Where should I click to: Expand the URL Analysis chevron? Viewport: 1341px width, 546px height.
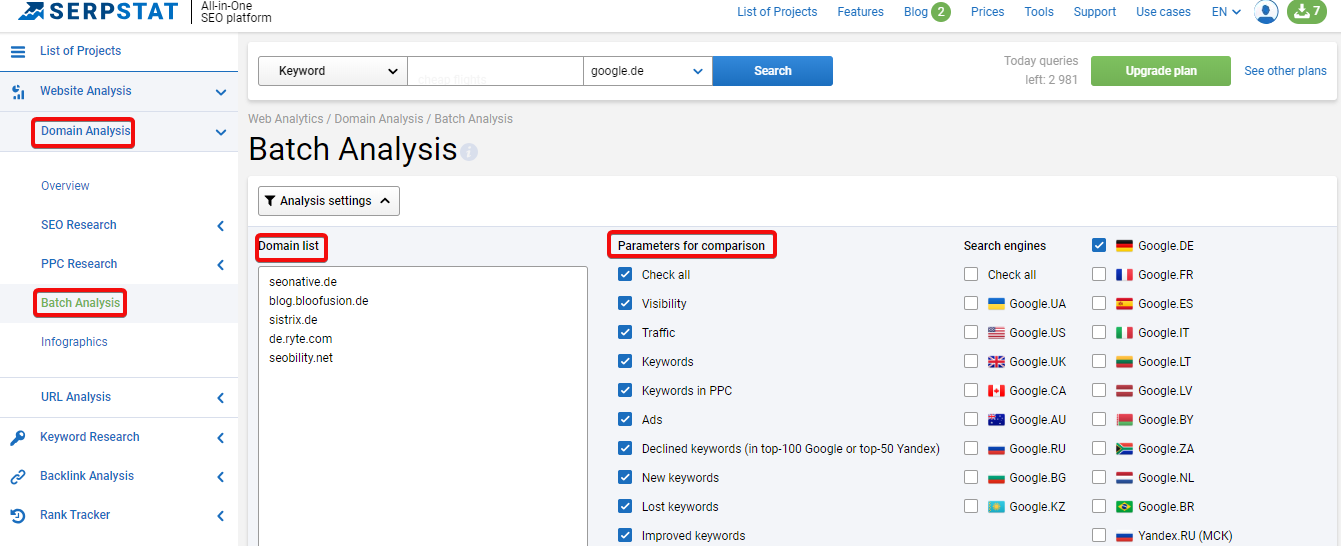tap(221, 398)
